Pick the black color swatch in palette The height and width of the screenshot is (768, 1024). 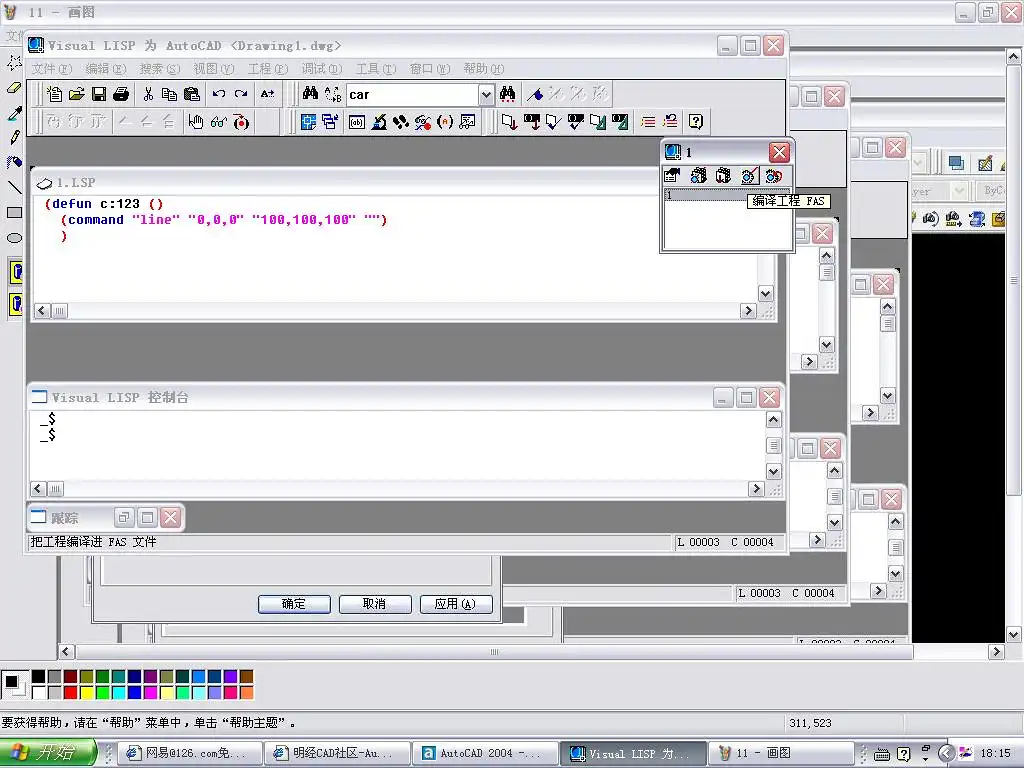pyautogui.click(x=39, y=677)
